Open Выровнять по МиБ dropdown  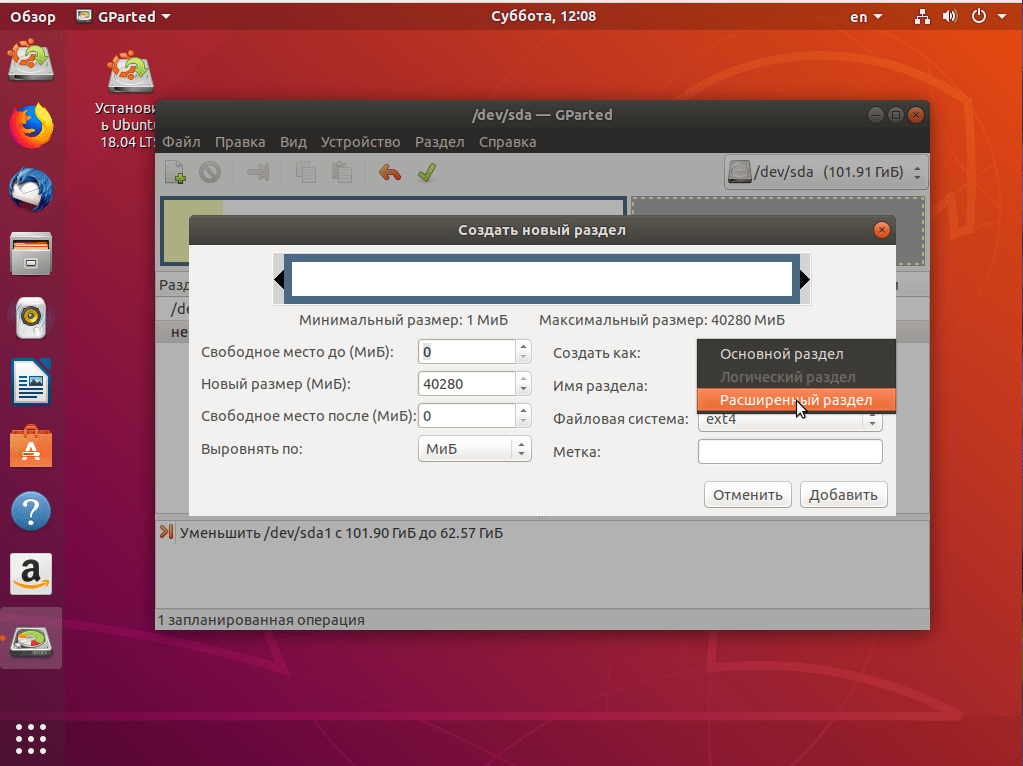click(x=474, y=449)
